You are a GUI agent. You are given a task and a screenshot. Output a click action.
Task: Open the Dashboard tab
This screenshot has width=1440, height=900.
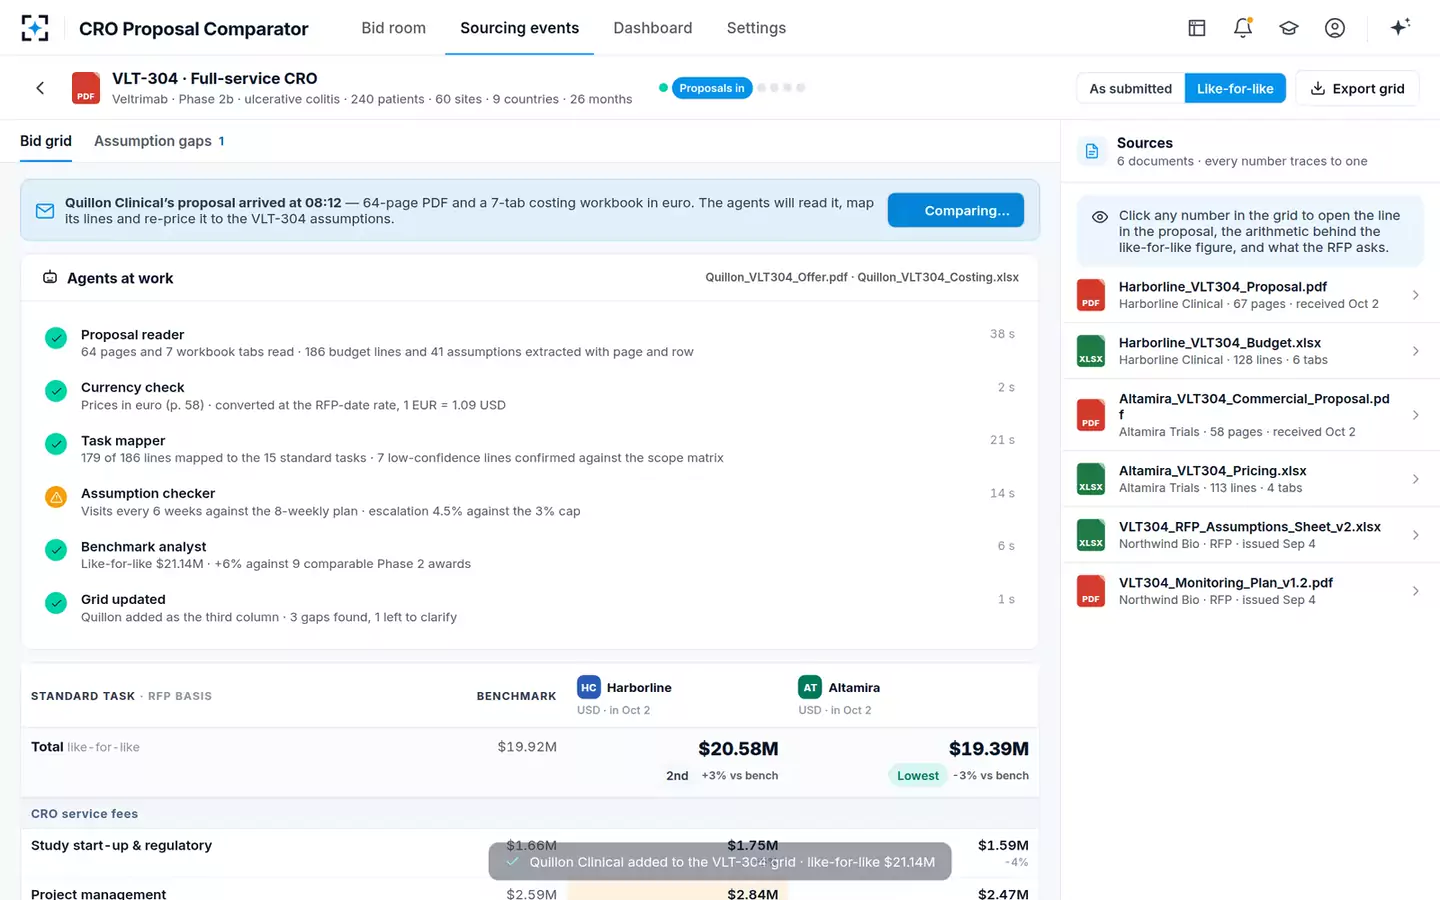[x=652, y=28]
